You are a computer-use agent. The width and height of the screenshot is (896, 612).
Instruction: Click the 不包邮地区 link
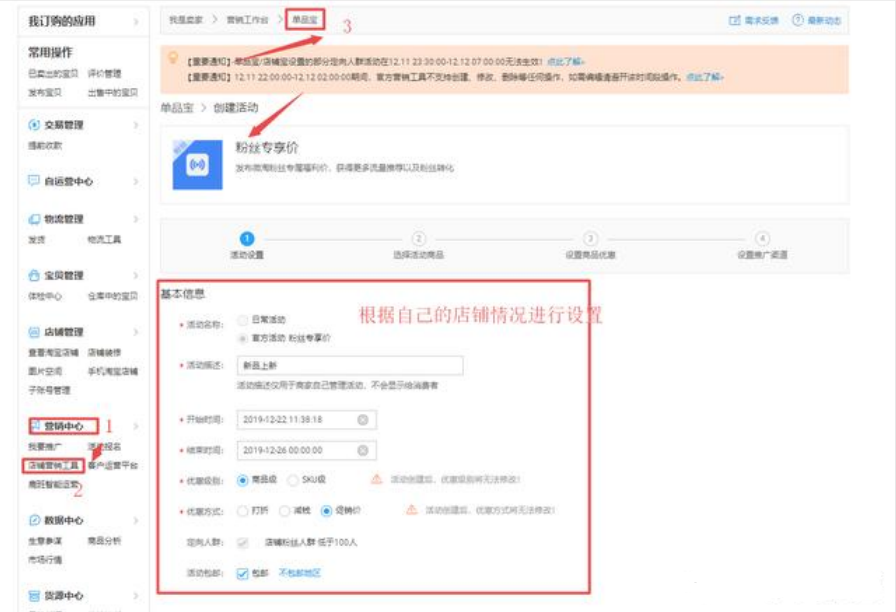click(300, 574)
